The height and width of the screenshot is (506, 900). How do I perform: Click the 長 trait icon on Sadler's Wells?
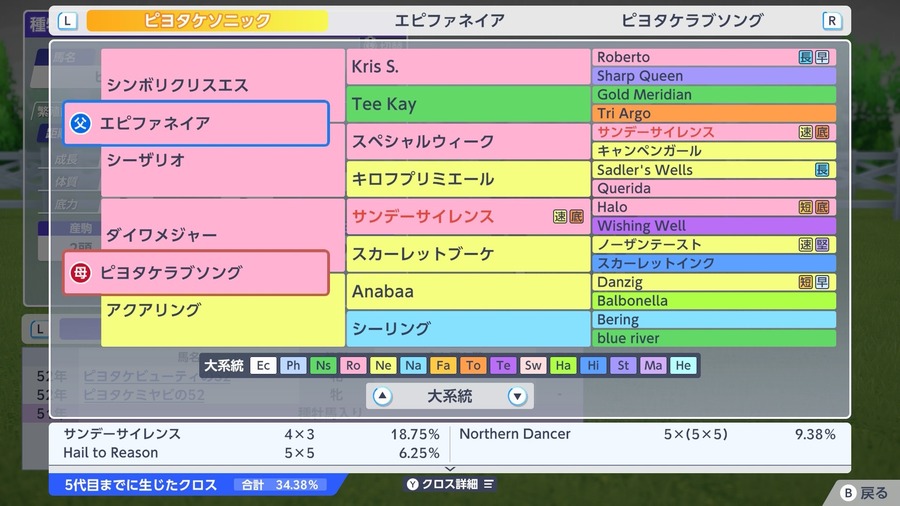823,170
